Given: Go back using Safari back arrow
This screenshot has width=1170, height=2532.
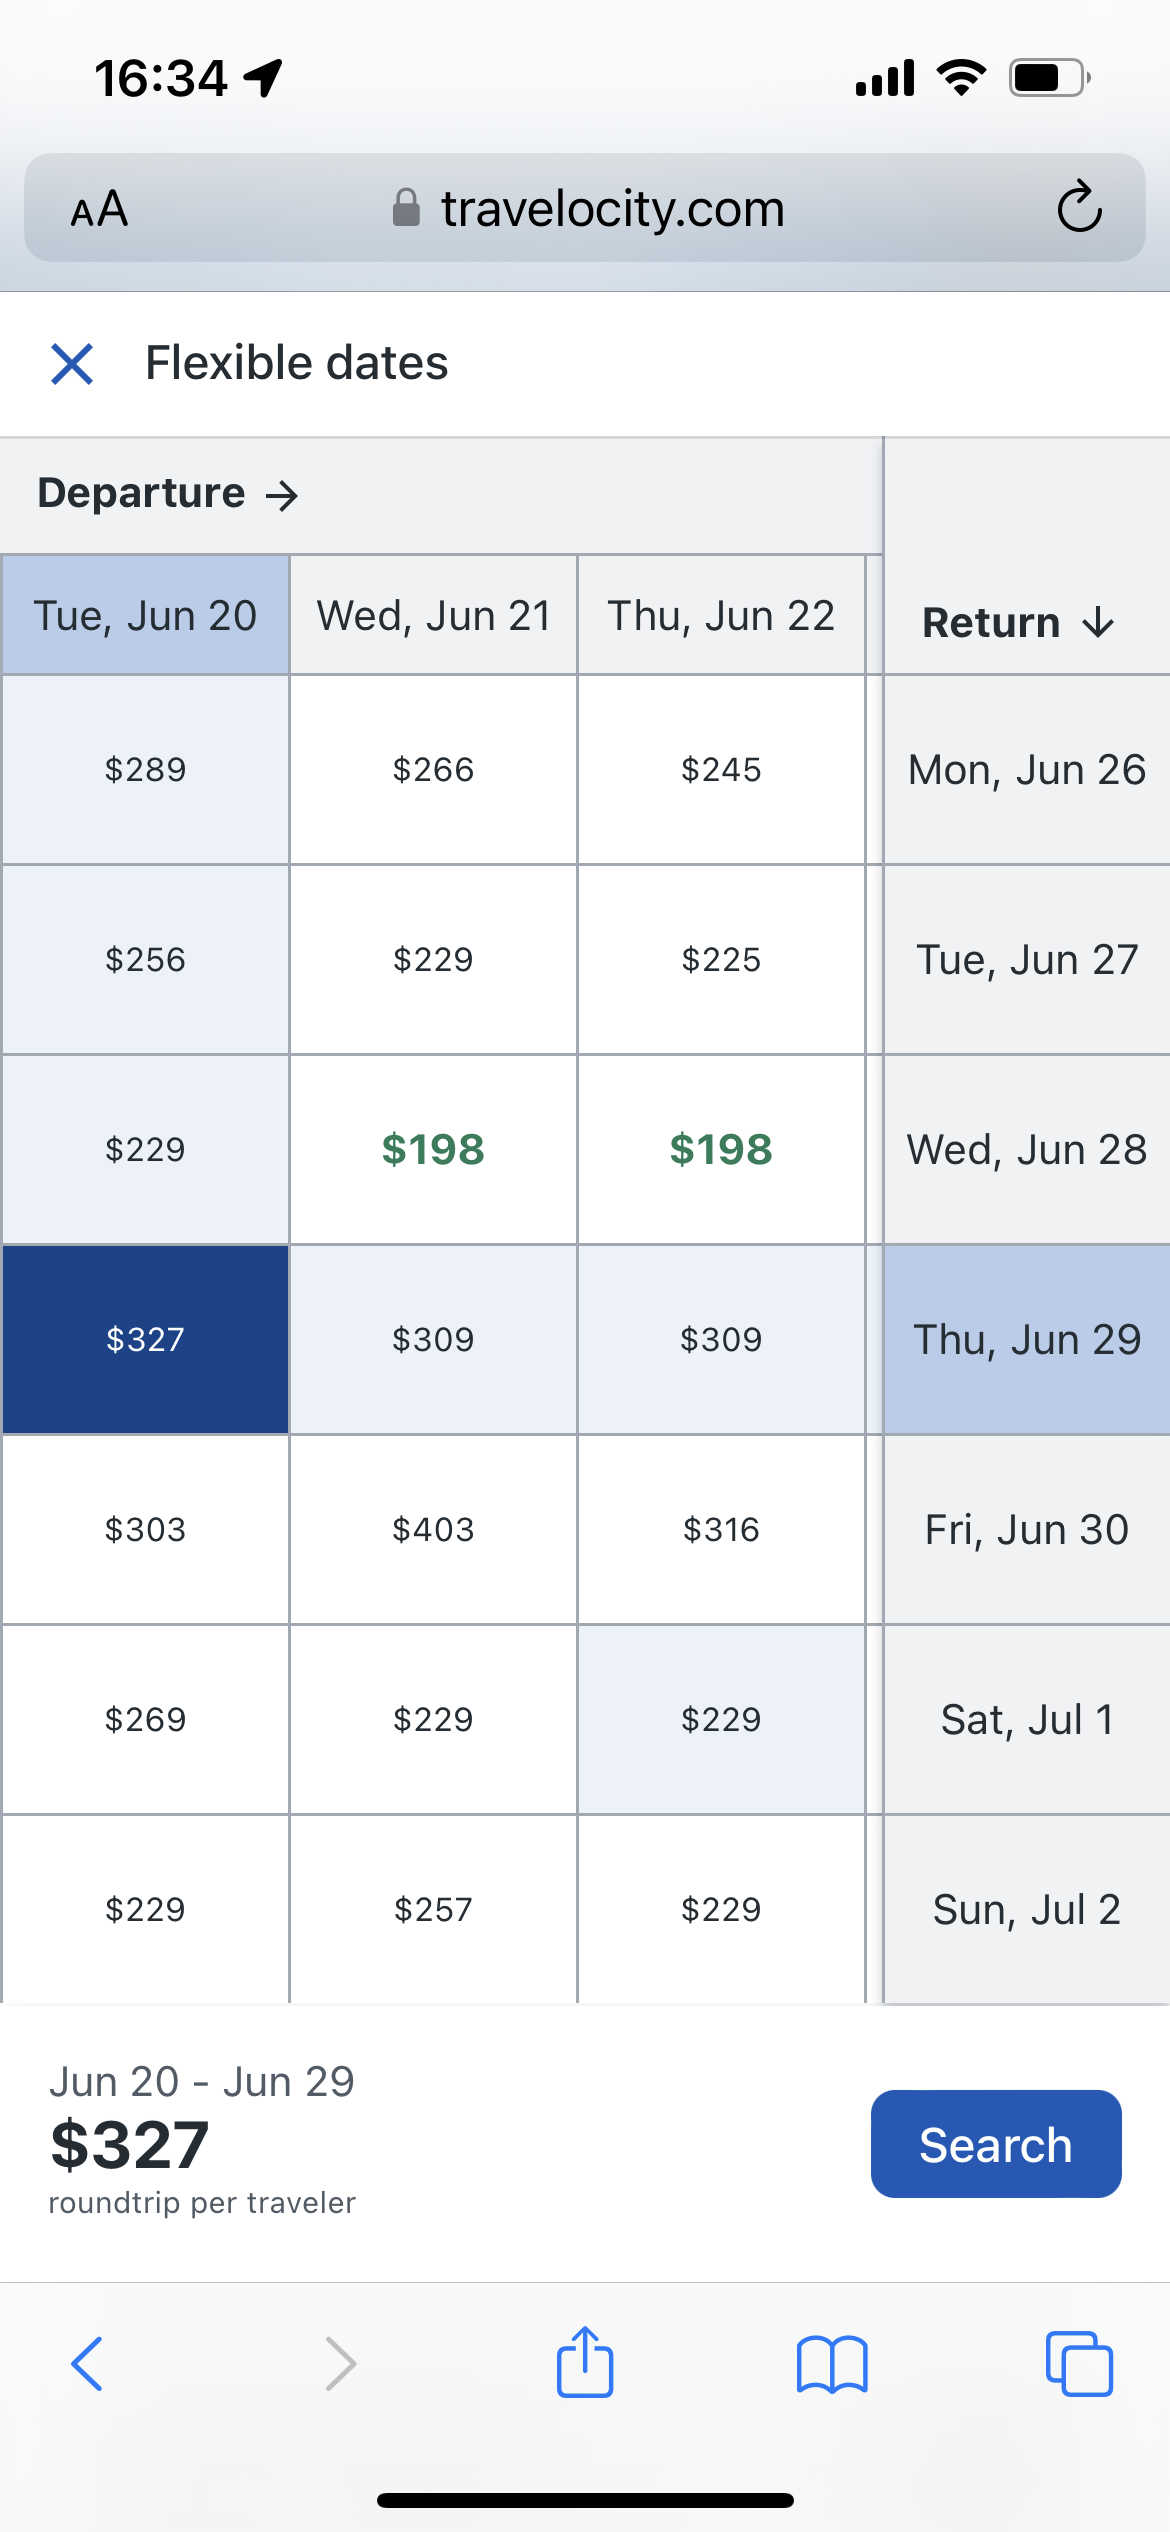Looking at the screenshot, I should pyautogui.click(x=87, y=2364).
